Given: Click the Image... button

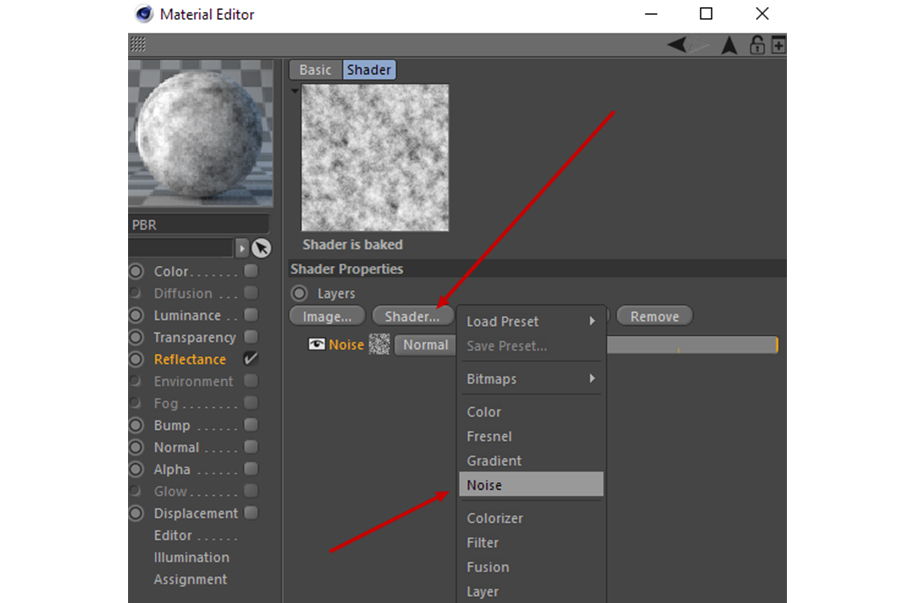Looking at the screenshot, I should (327, 315).
